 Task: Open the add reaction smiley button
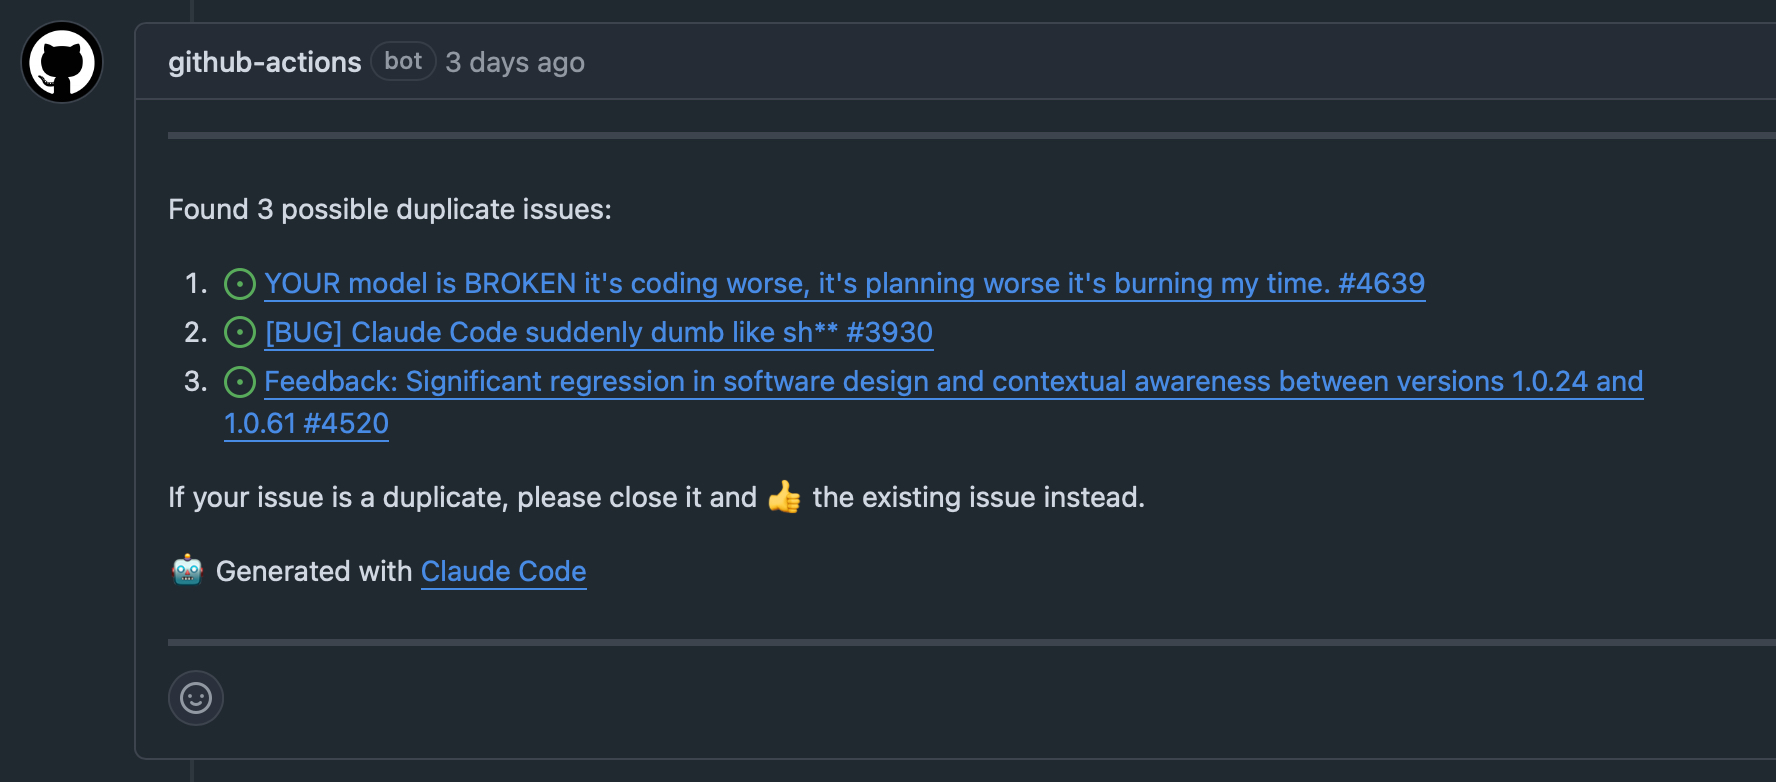[196, 698]
